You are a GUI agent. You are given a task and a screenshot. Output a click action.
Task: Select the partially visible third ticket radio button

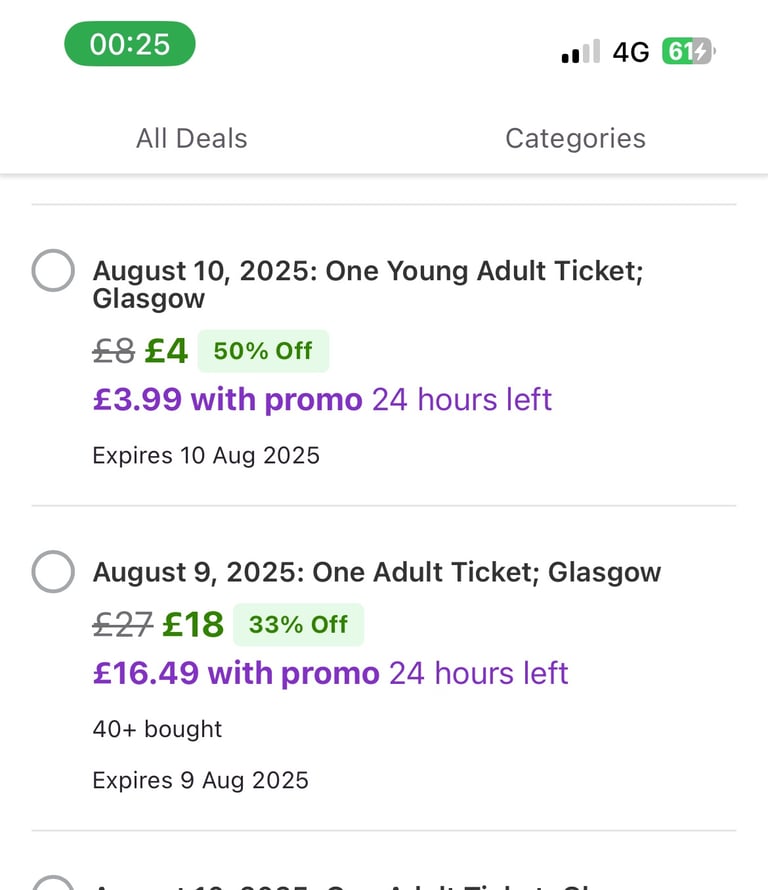pos(53,883)
